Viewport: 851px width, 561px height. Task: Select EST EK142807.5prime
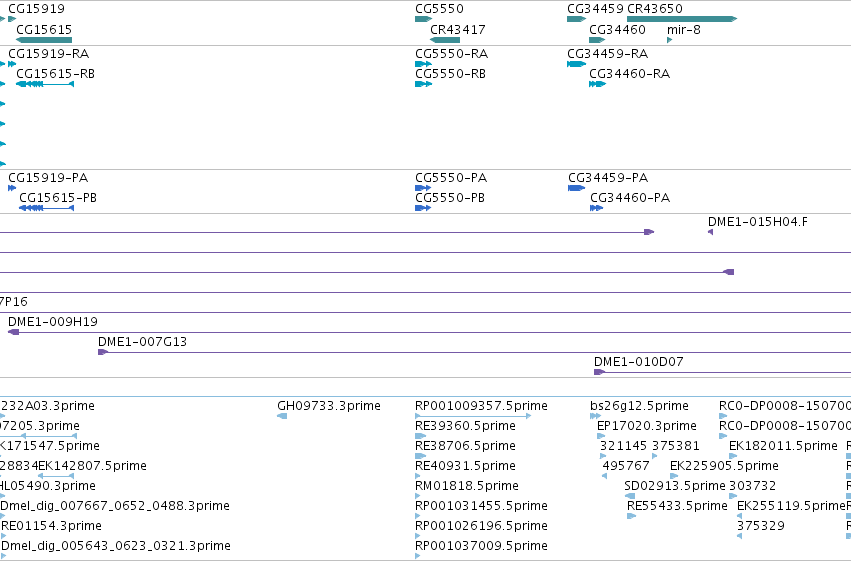[56, 476]
